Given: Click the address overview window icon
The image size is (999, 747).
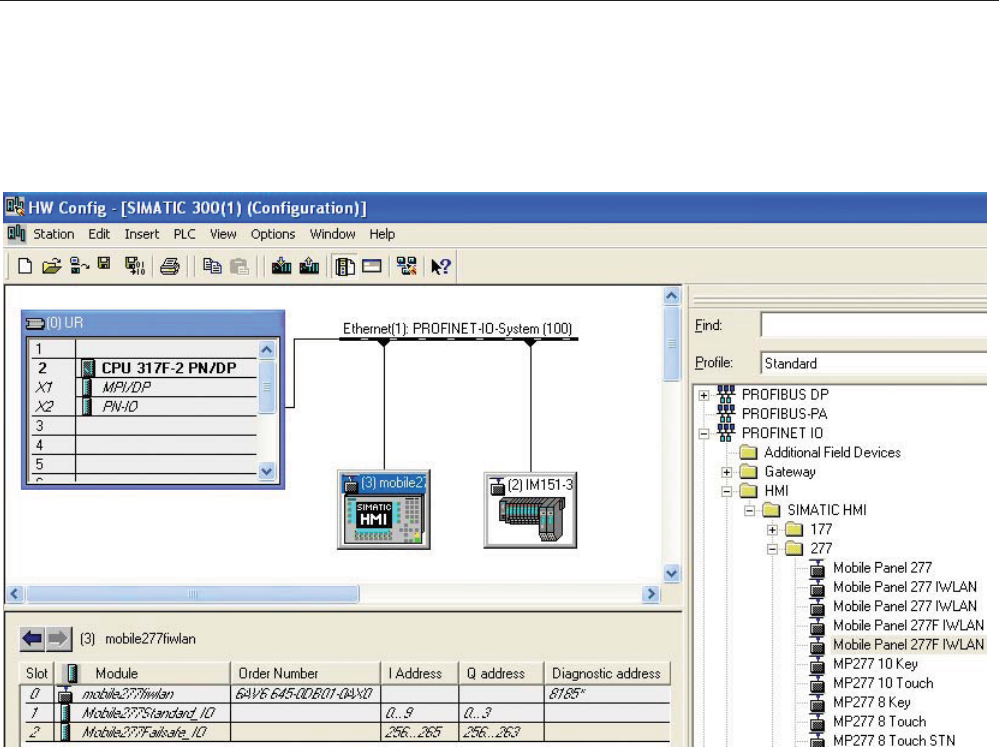Looking at the screenshot, I should coord(371,266).
